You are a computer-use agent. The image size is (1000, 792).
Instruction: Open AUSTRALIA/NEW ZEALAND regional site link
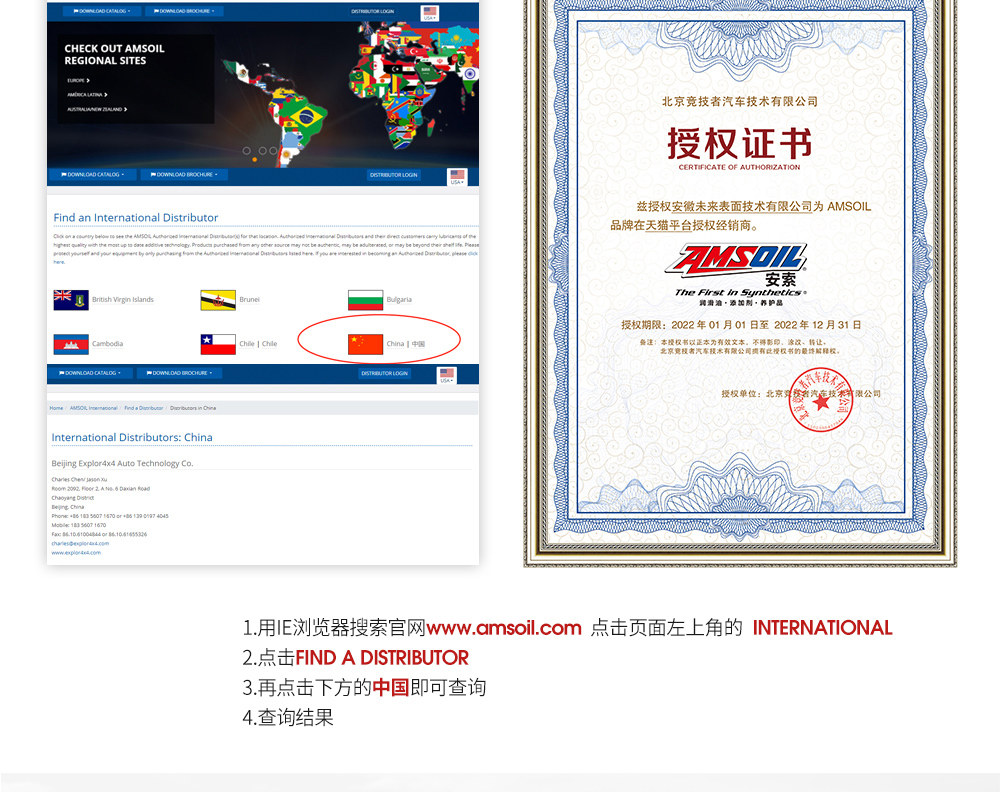pyautogui.click(x=97, y=109)
